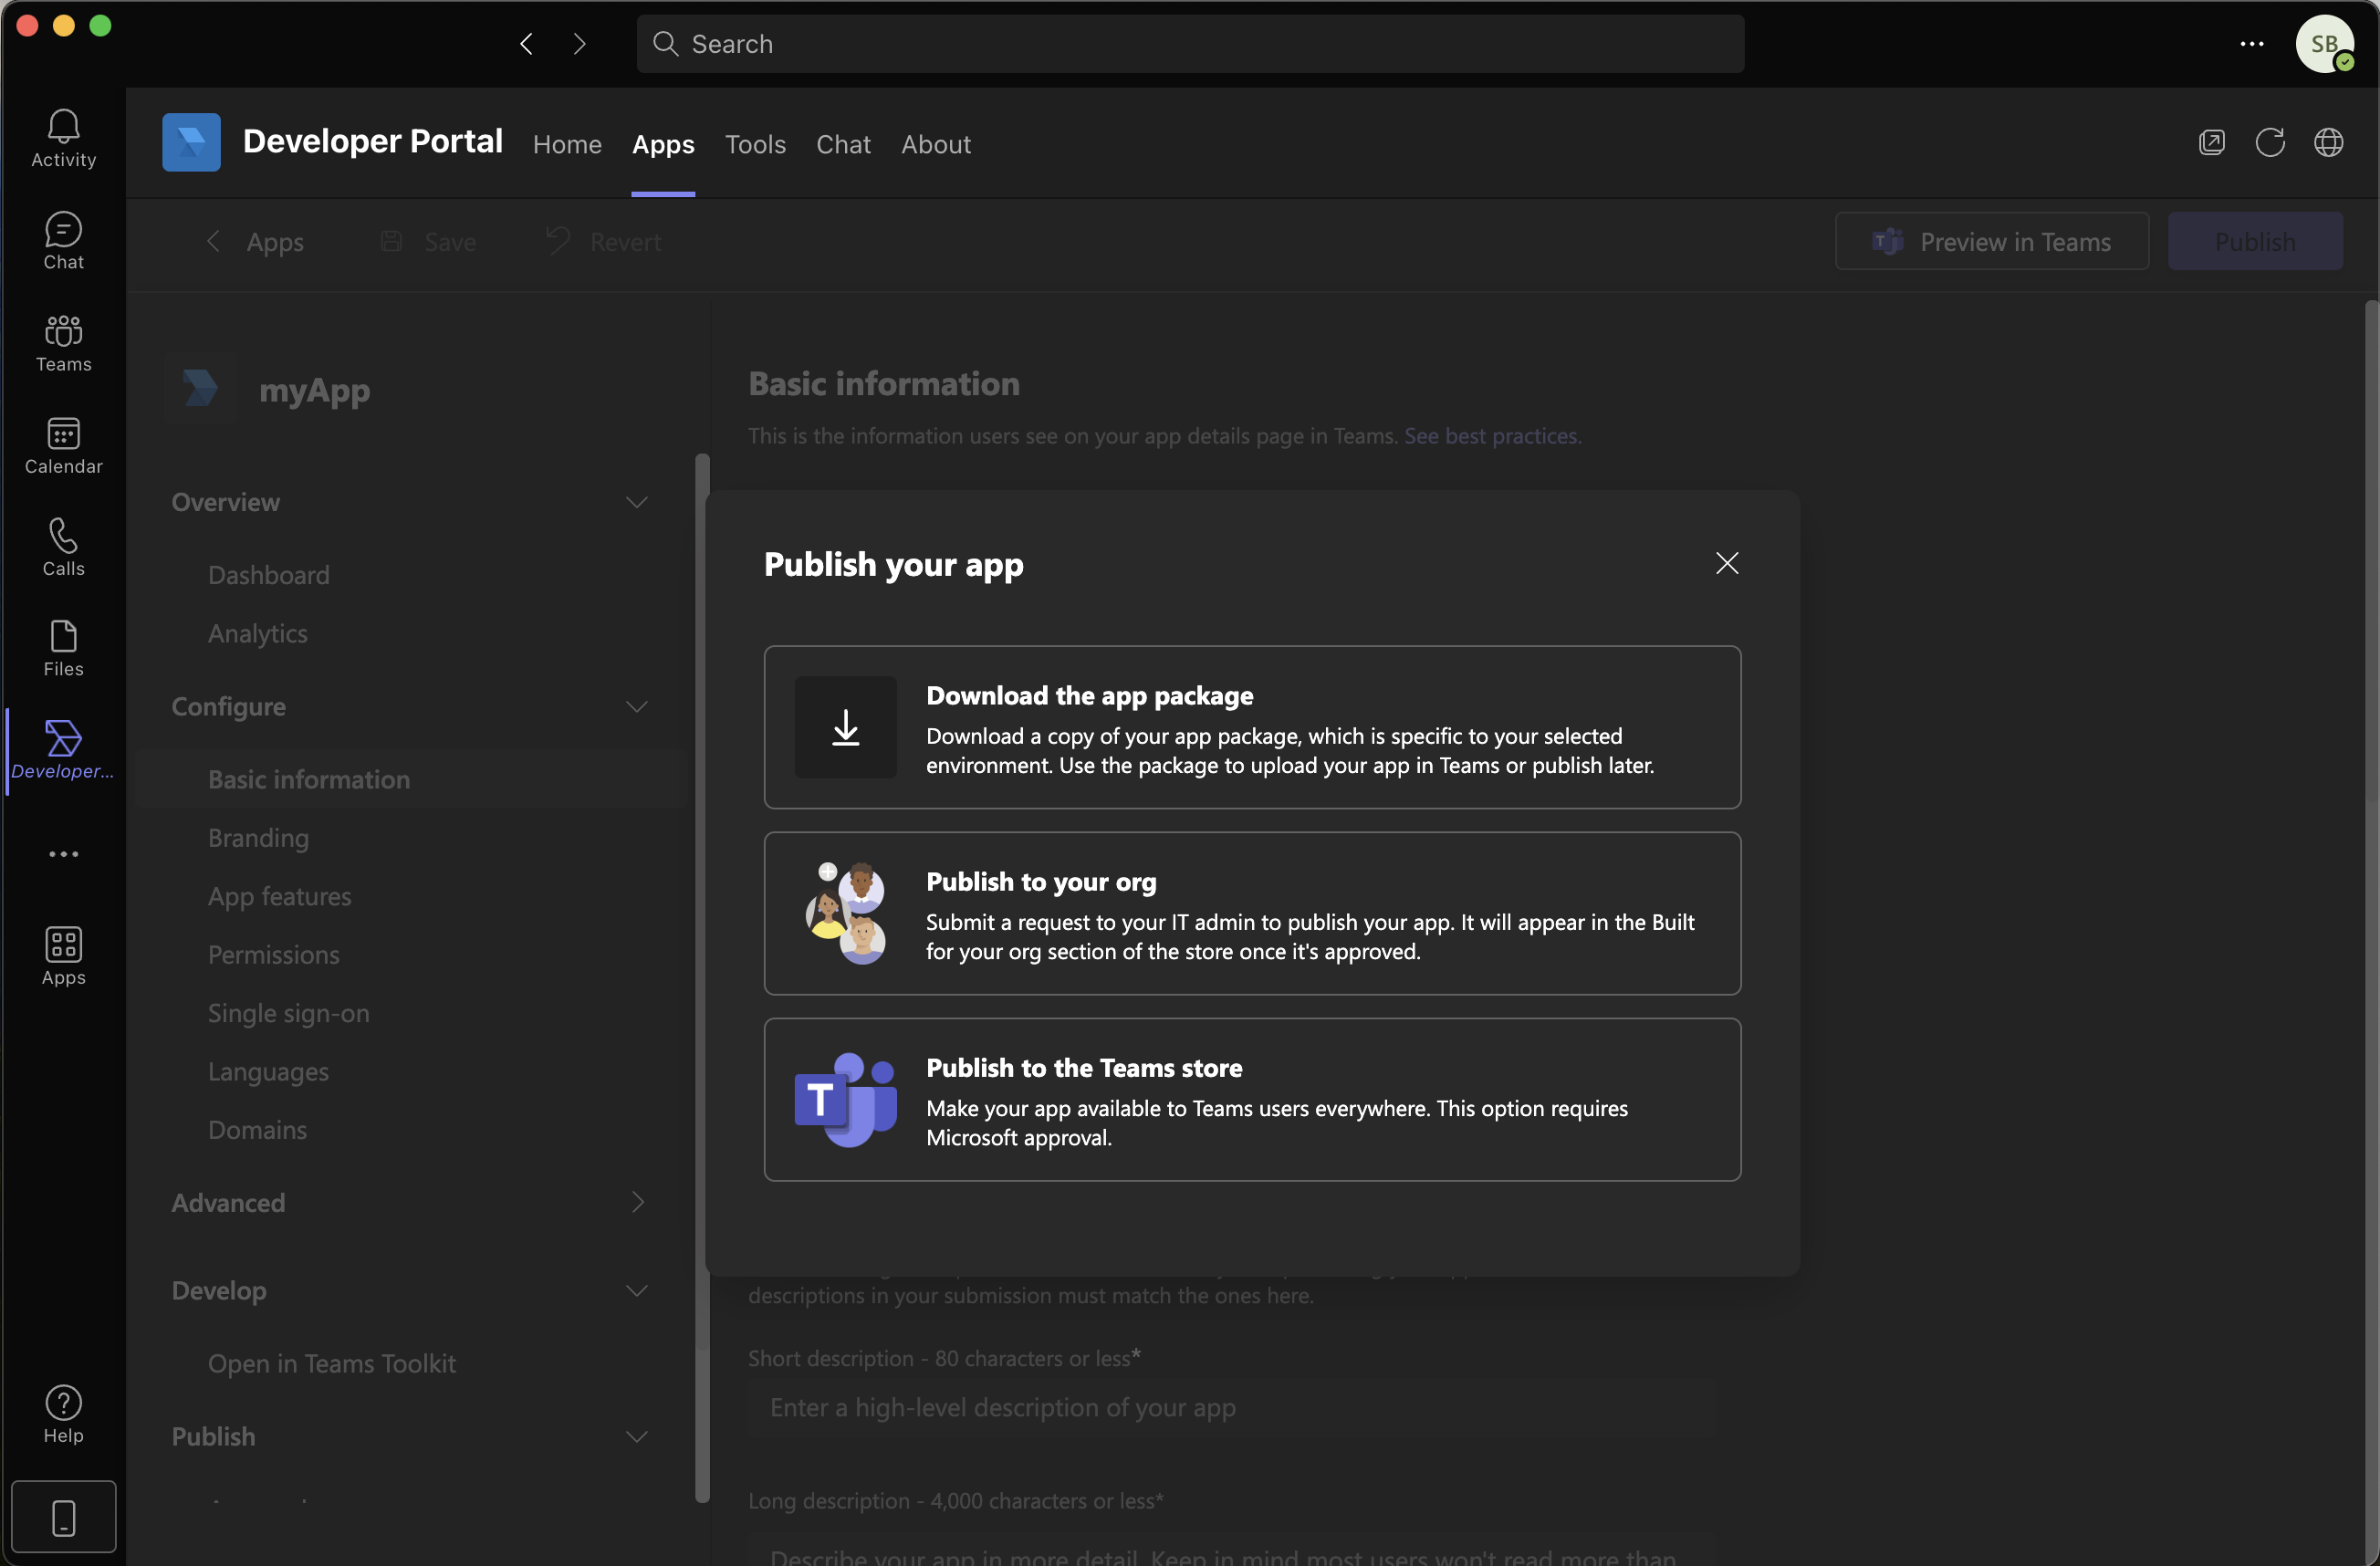This screenshot has height=1566, width=2380.
Task: Click the refresh/update toolbar icon
Action: 2271,141
